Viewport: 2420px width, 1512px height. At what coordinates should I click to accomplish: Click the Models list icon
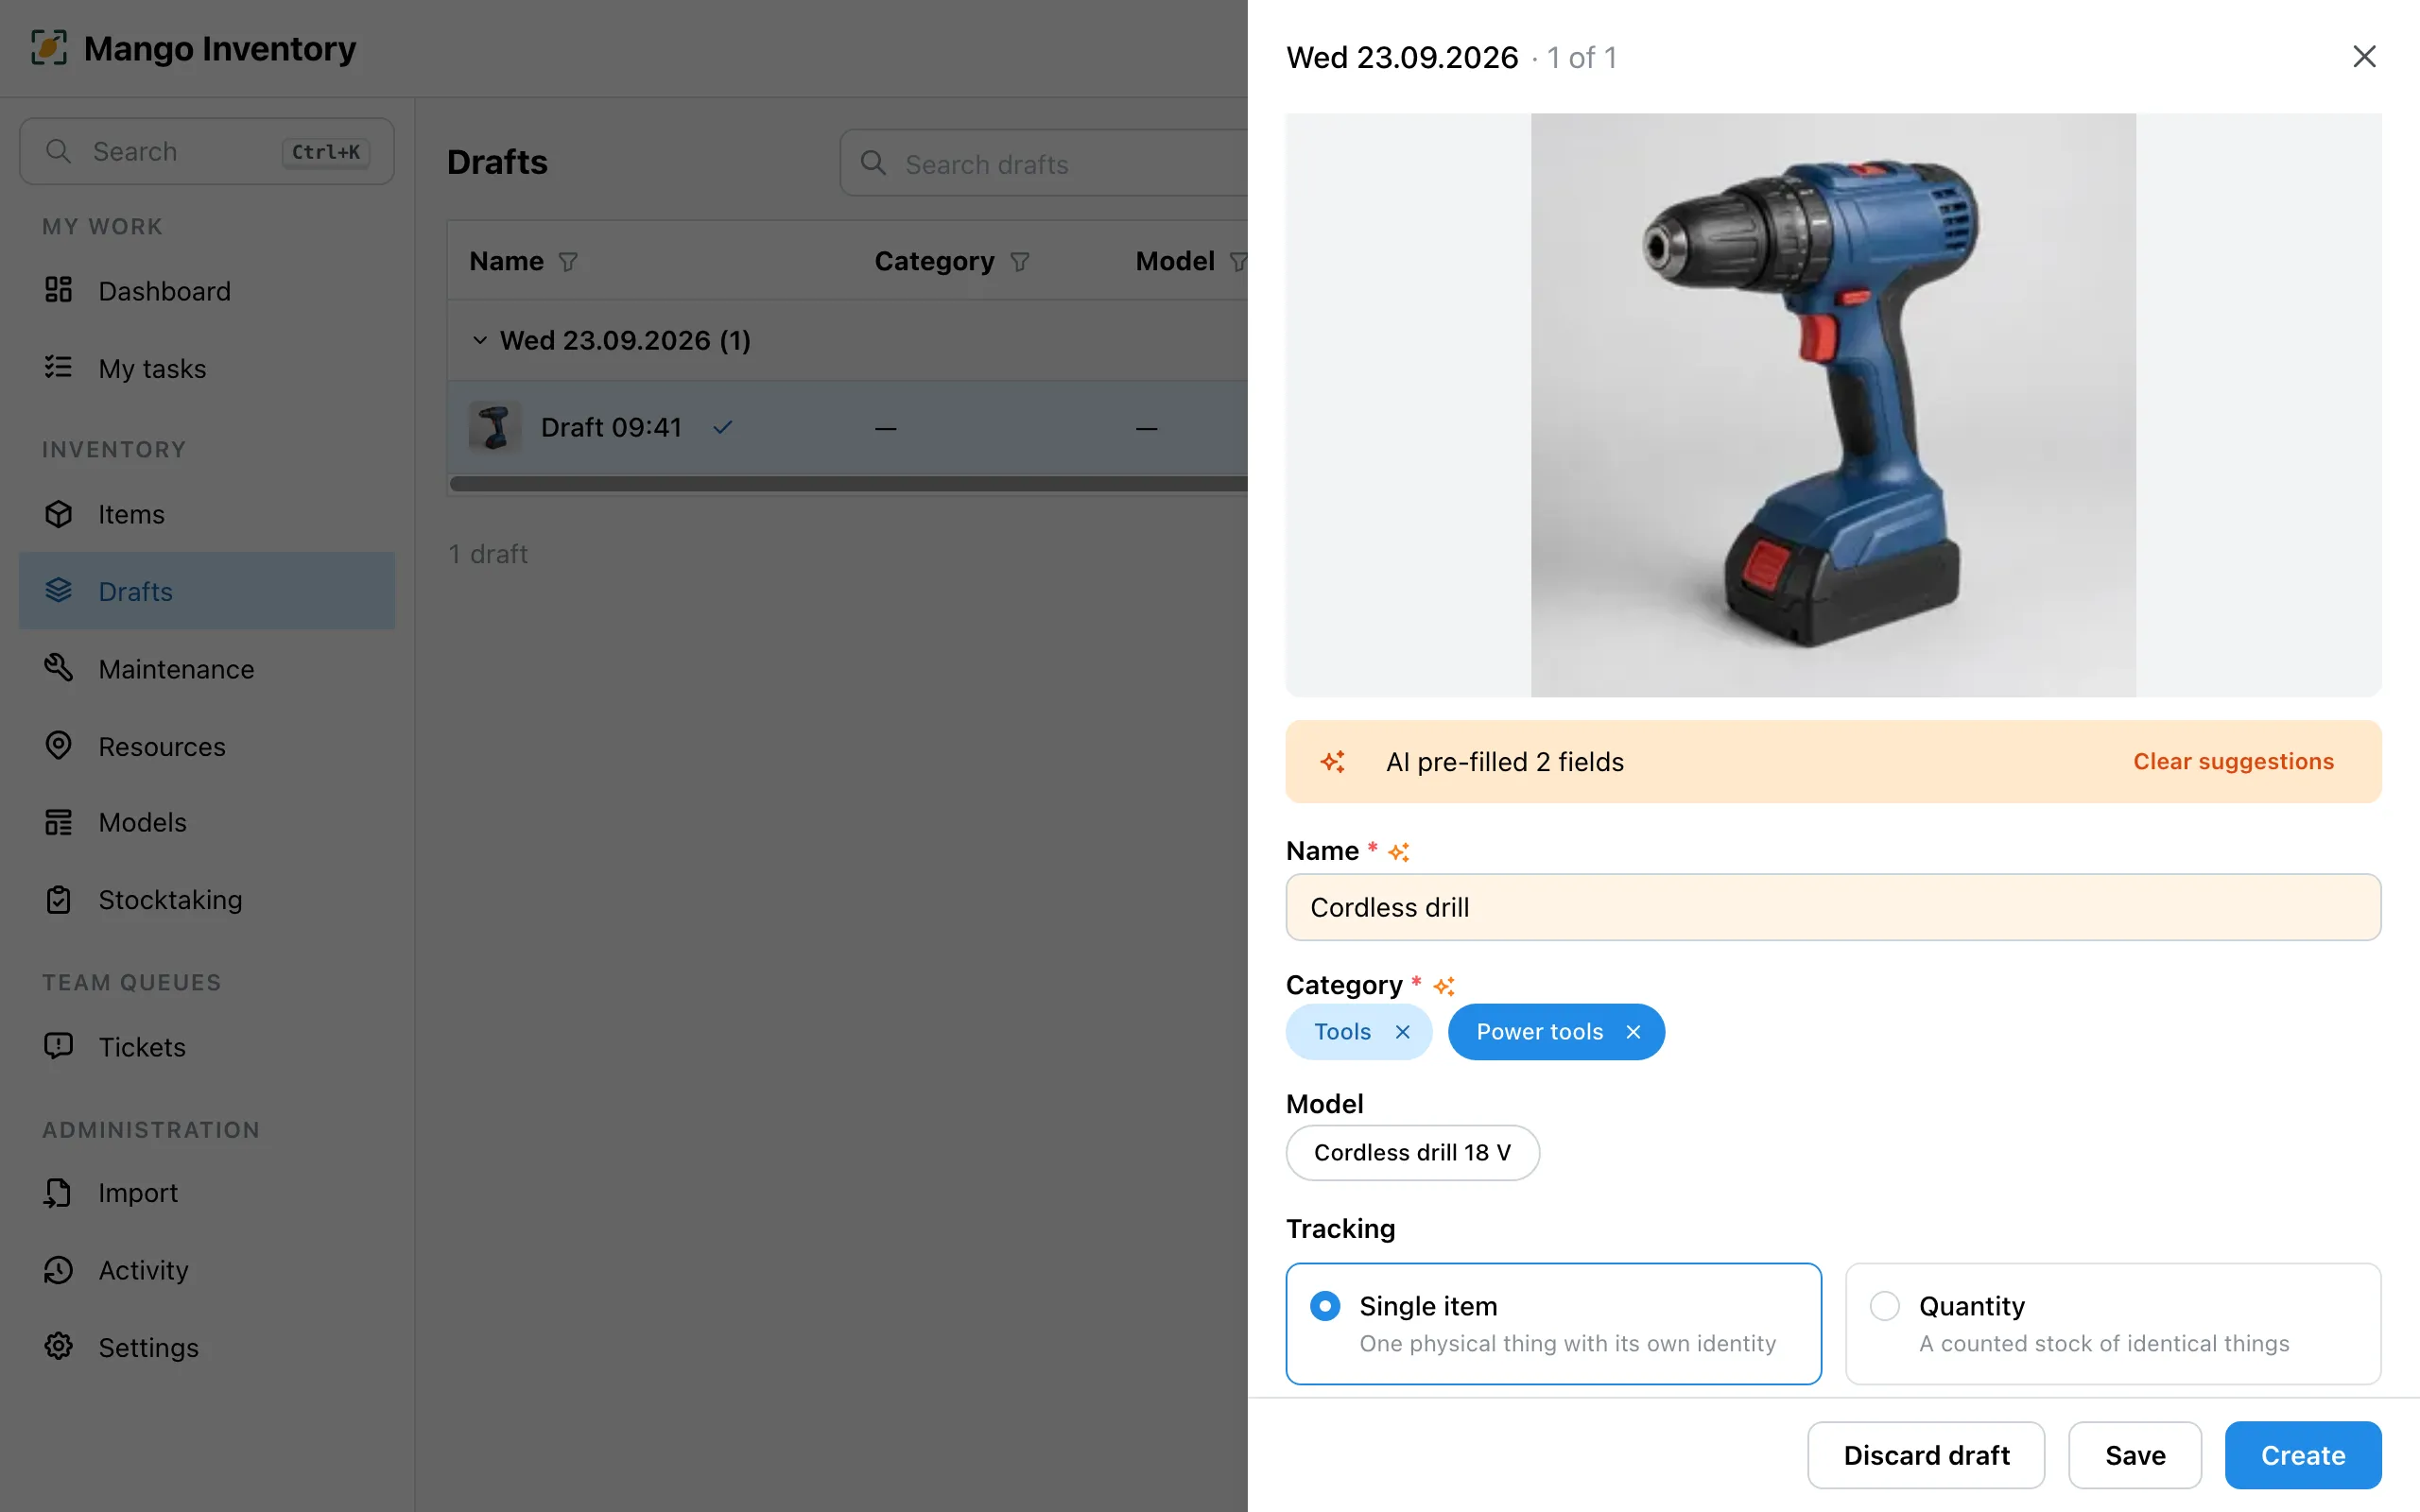tap(58, 822)
